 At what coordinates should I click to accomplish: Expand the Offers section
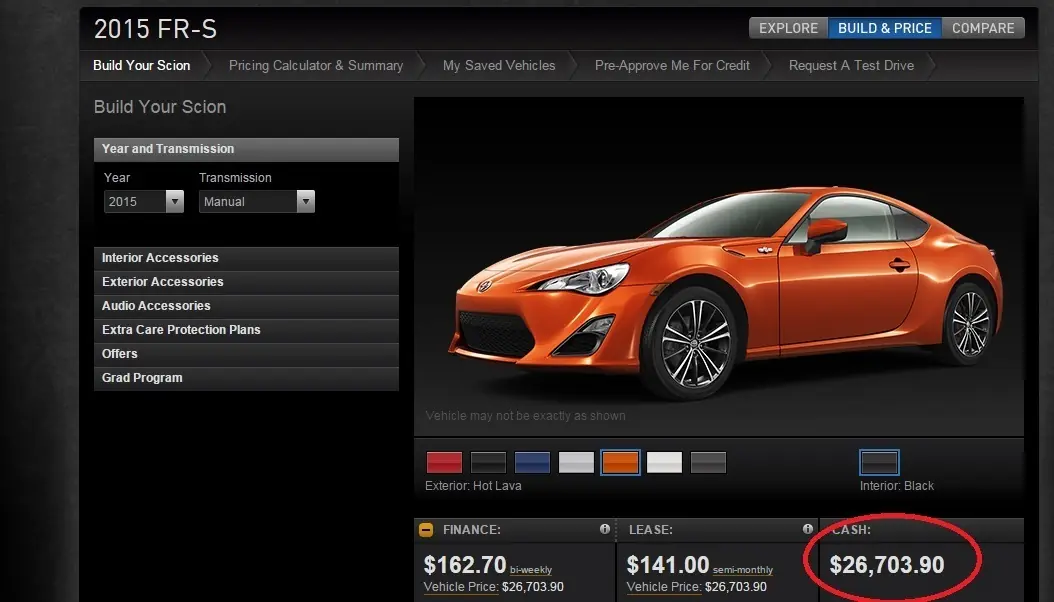(x=246, y=355)
